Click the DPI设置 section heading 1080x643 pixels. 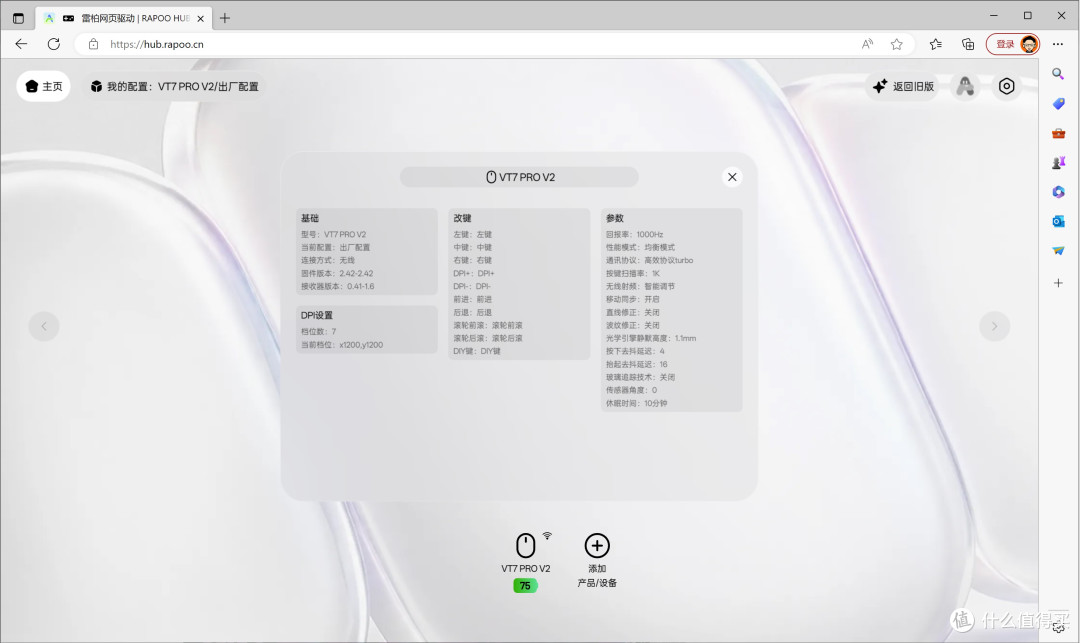coord(317,315)
